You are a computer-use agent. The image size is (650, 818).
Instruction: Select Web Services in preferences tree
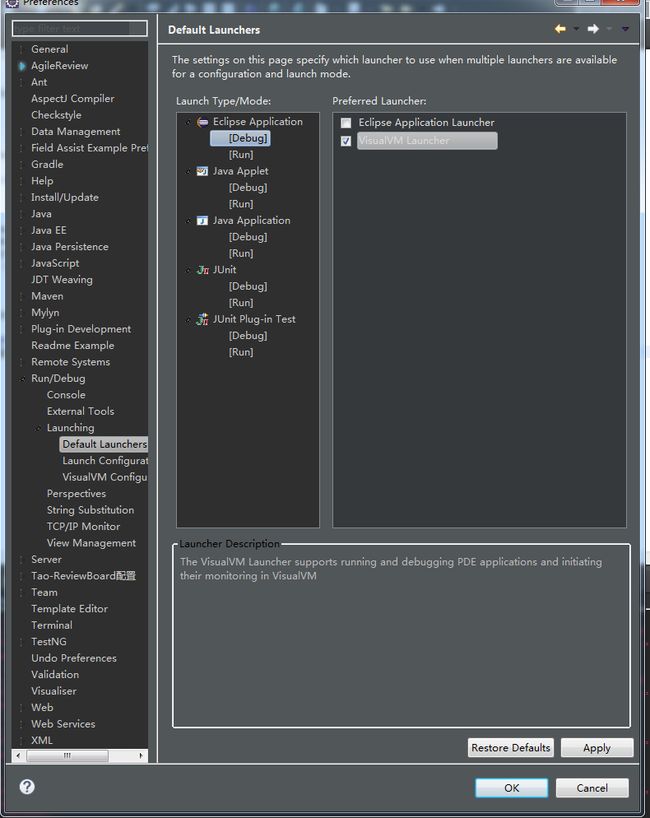click(x=63, y=724)
